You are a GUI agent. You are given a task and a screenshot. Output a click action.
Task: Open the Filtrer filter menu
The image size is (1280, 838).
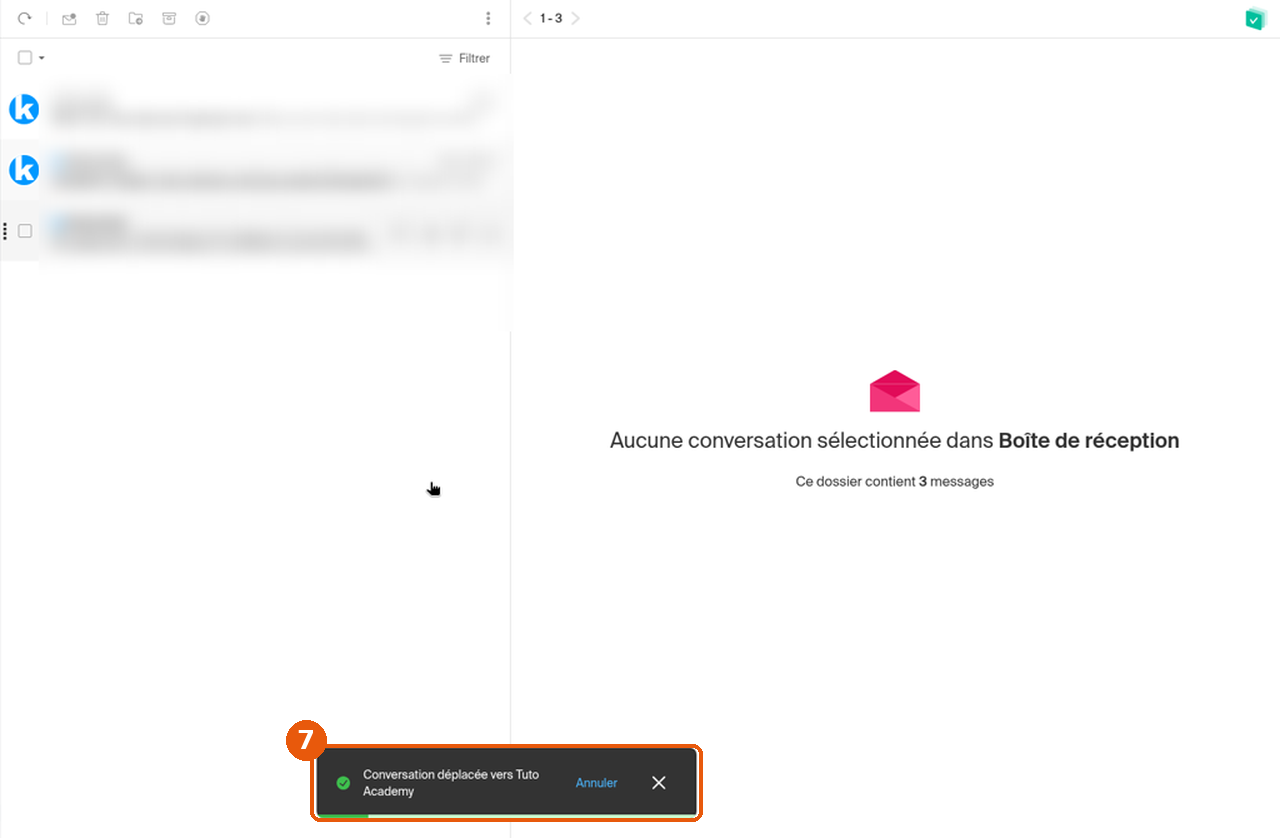click(x=465, y=59)
